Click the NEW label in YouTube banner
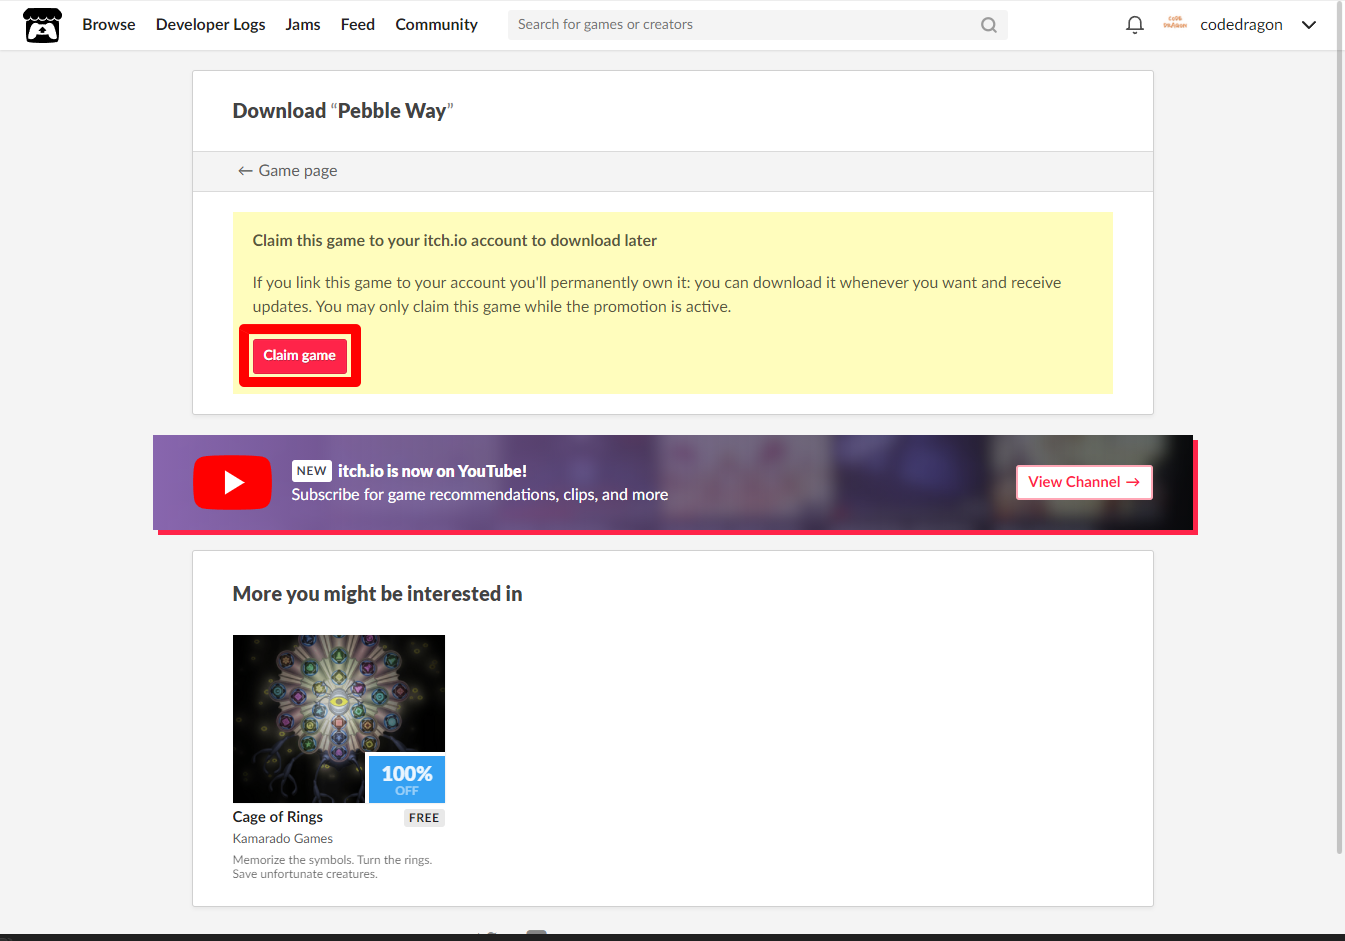Screen dimensions: 1345x941 (x=312, y=471)
